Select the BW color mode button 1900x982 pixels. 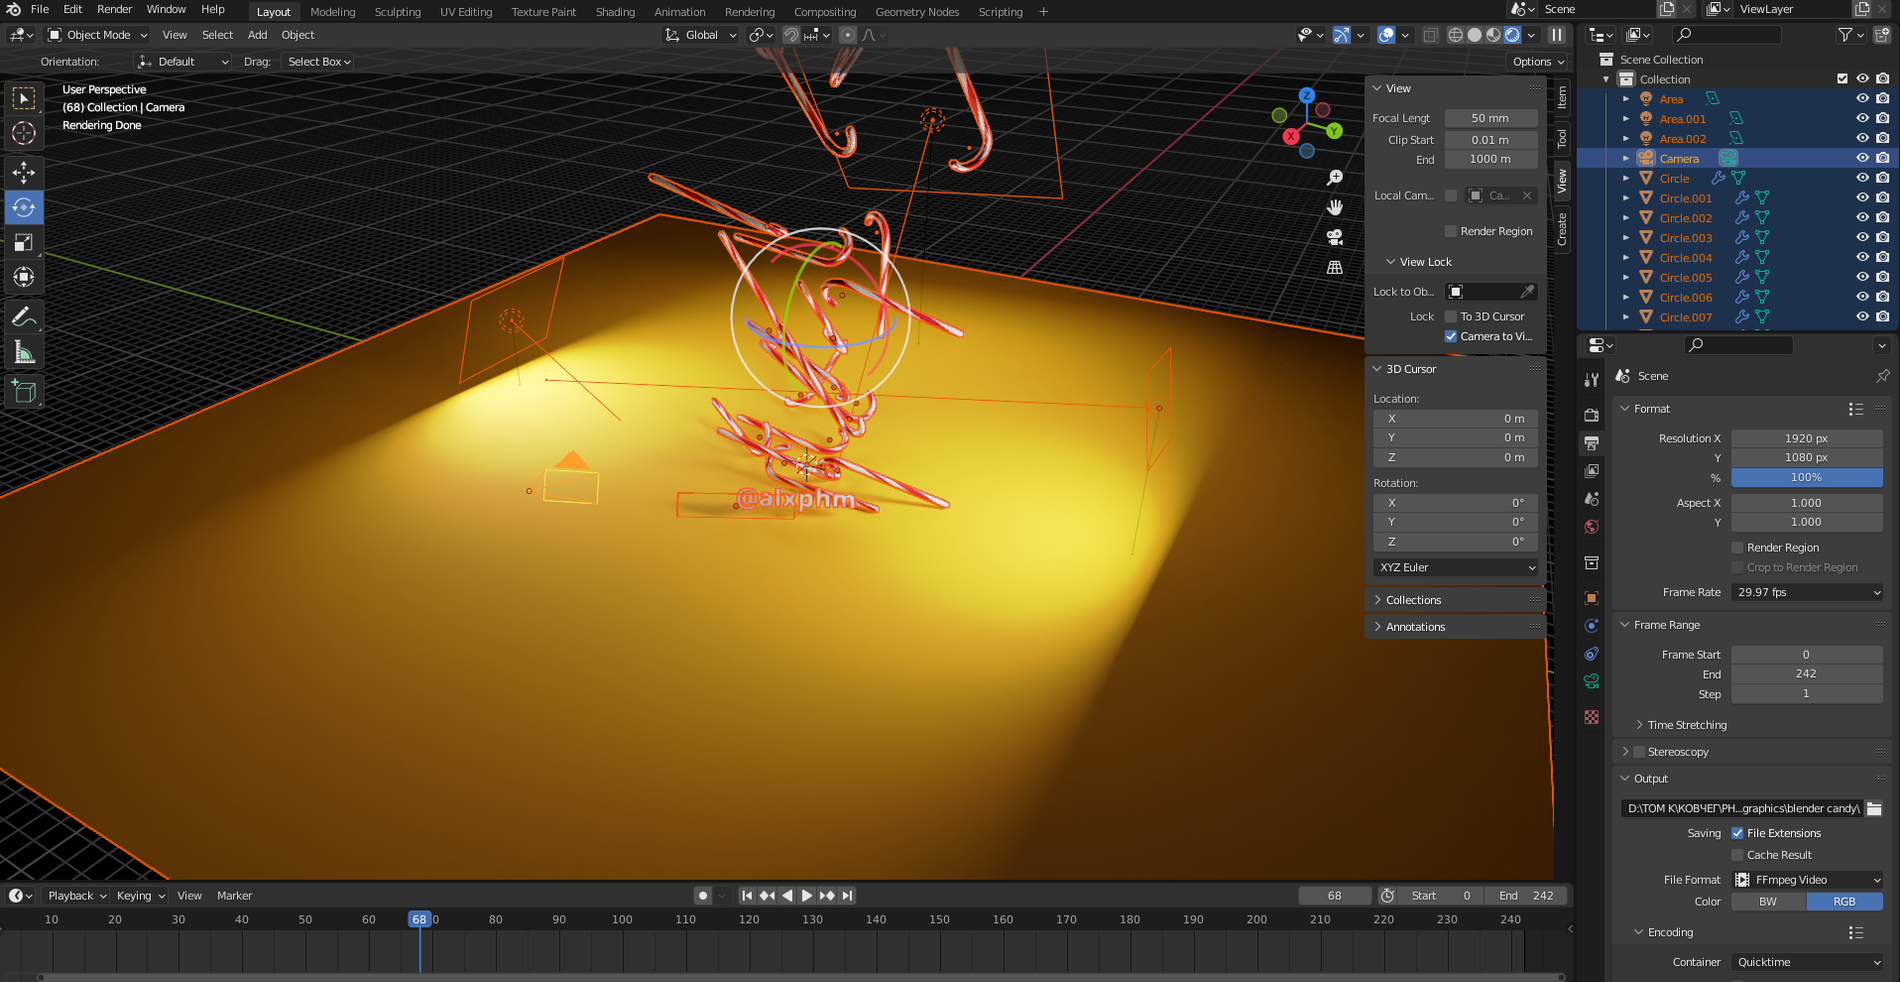(1768, 902)
